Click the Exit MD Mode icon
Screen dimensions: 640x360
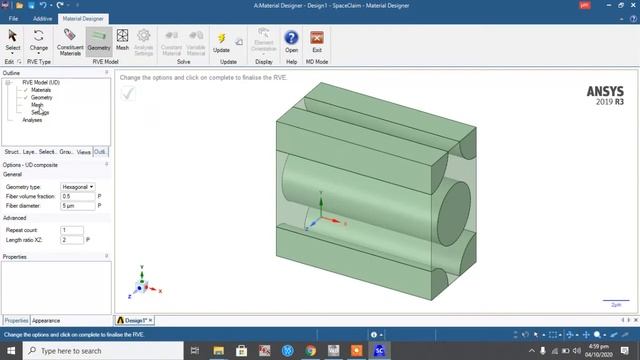tap(317, 38)
